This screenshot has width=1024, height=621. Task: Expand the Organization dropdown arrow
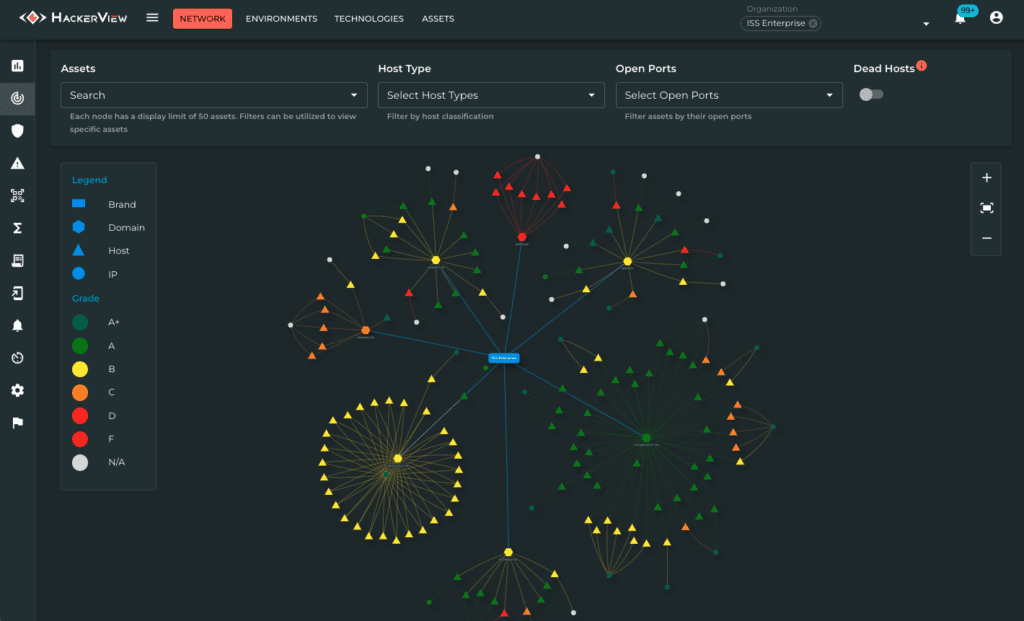tap(925, 24)
